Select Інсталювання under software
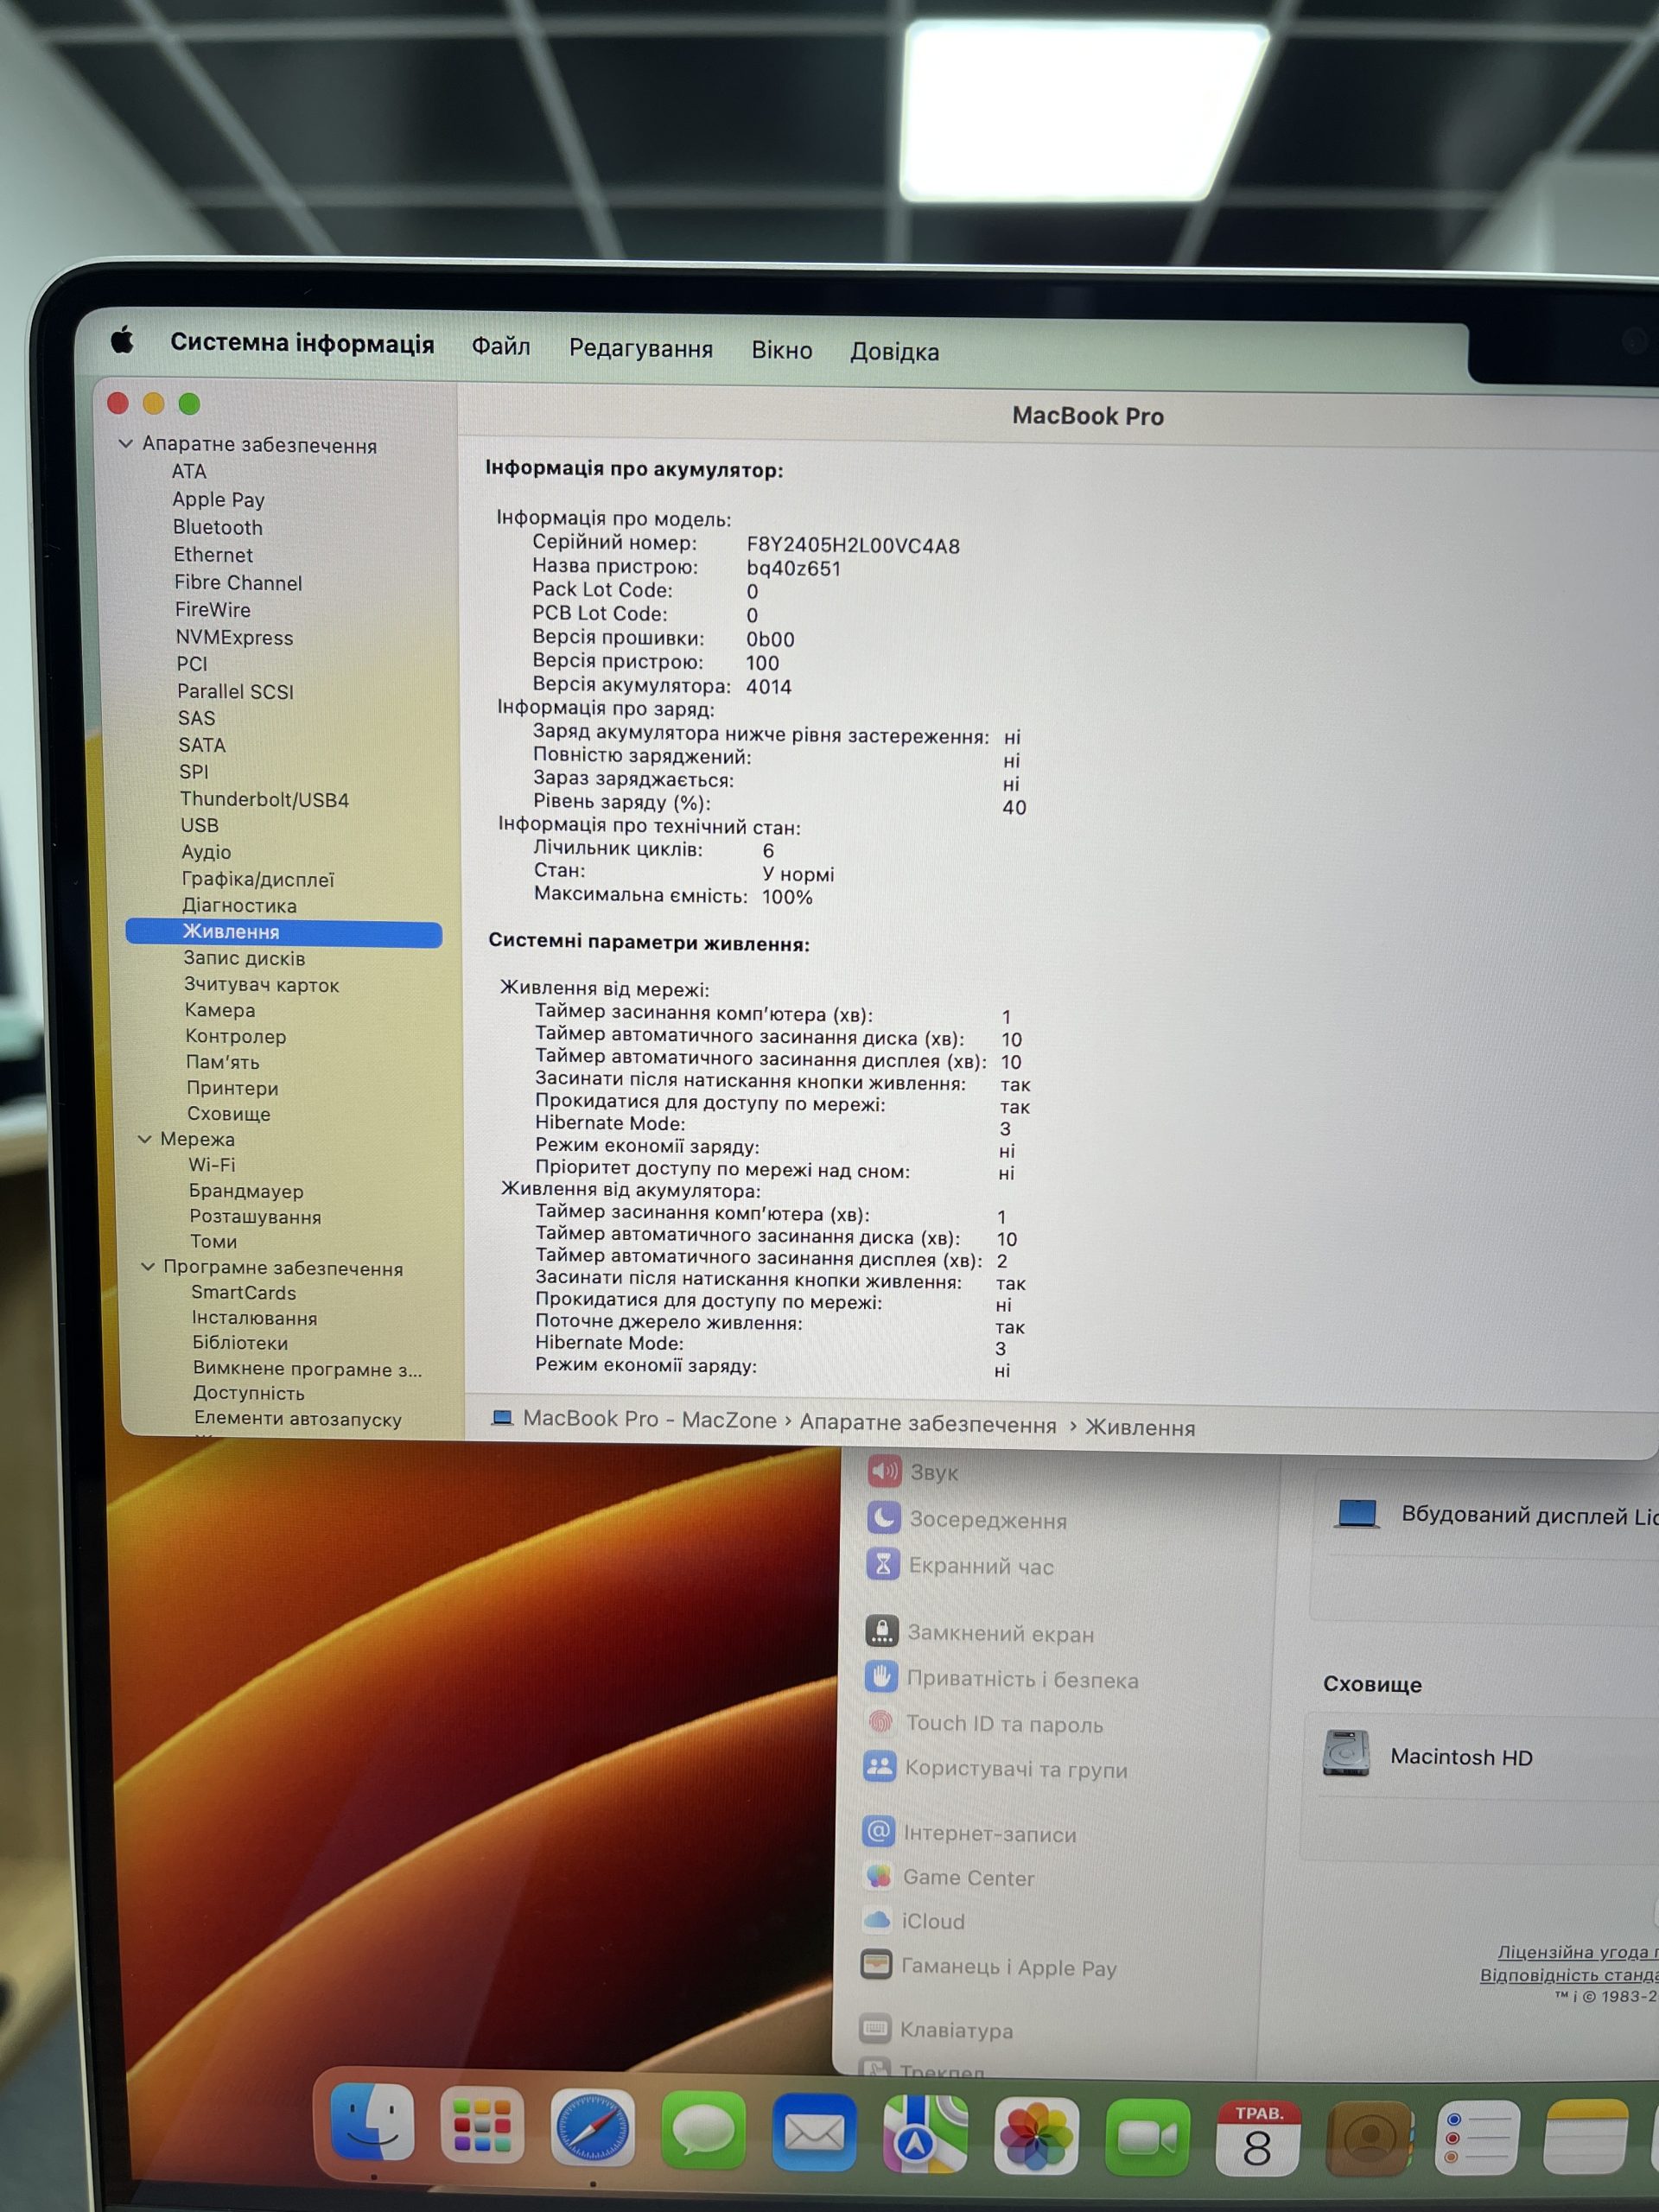This screenshot has width=1659, height=2212. pos(254,1318)
